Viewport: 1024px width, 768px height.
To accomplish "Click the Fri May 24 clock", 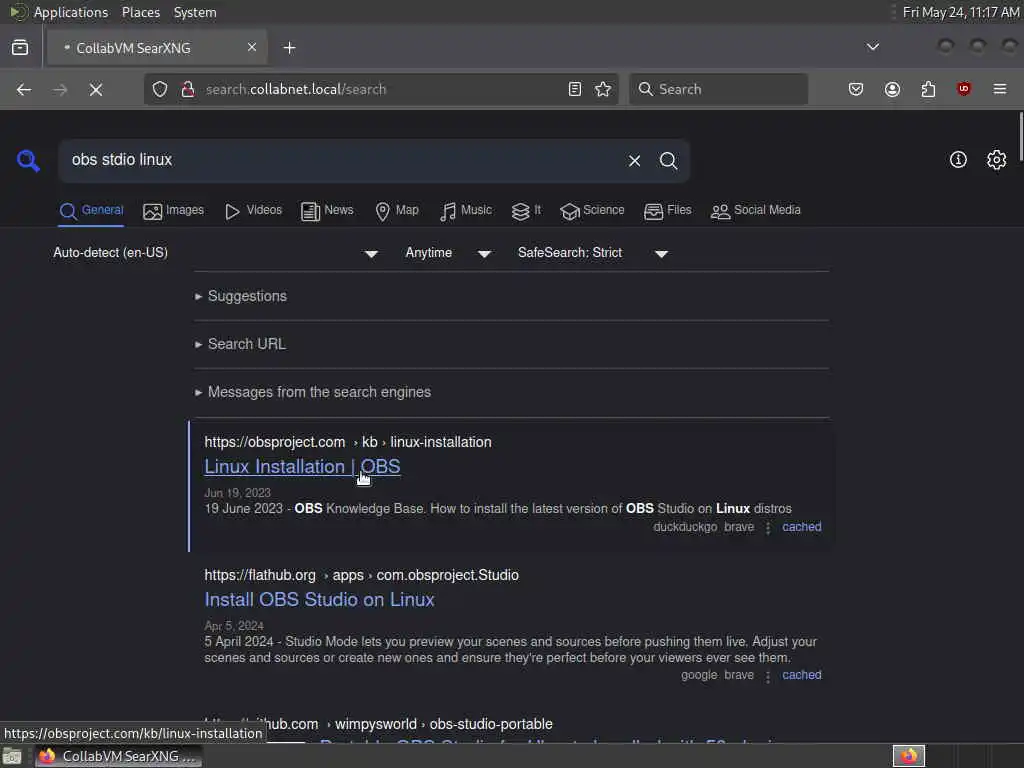I will click(961, 12).
